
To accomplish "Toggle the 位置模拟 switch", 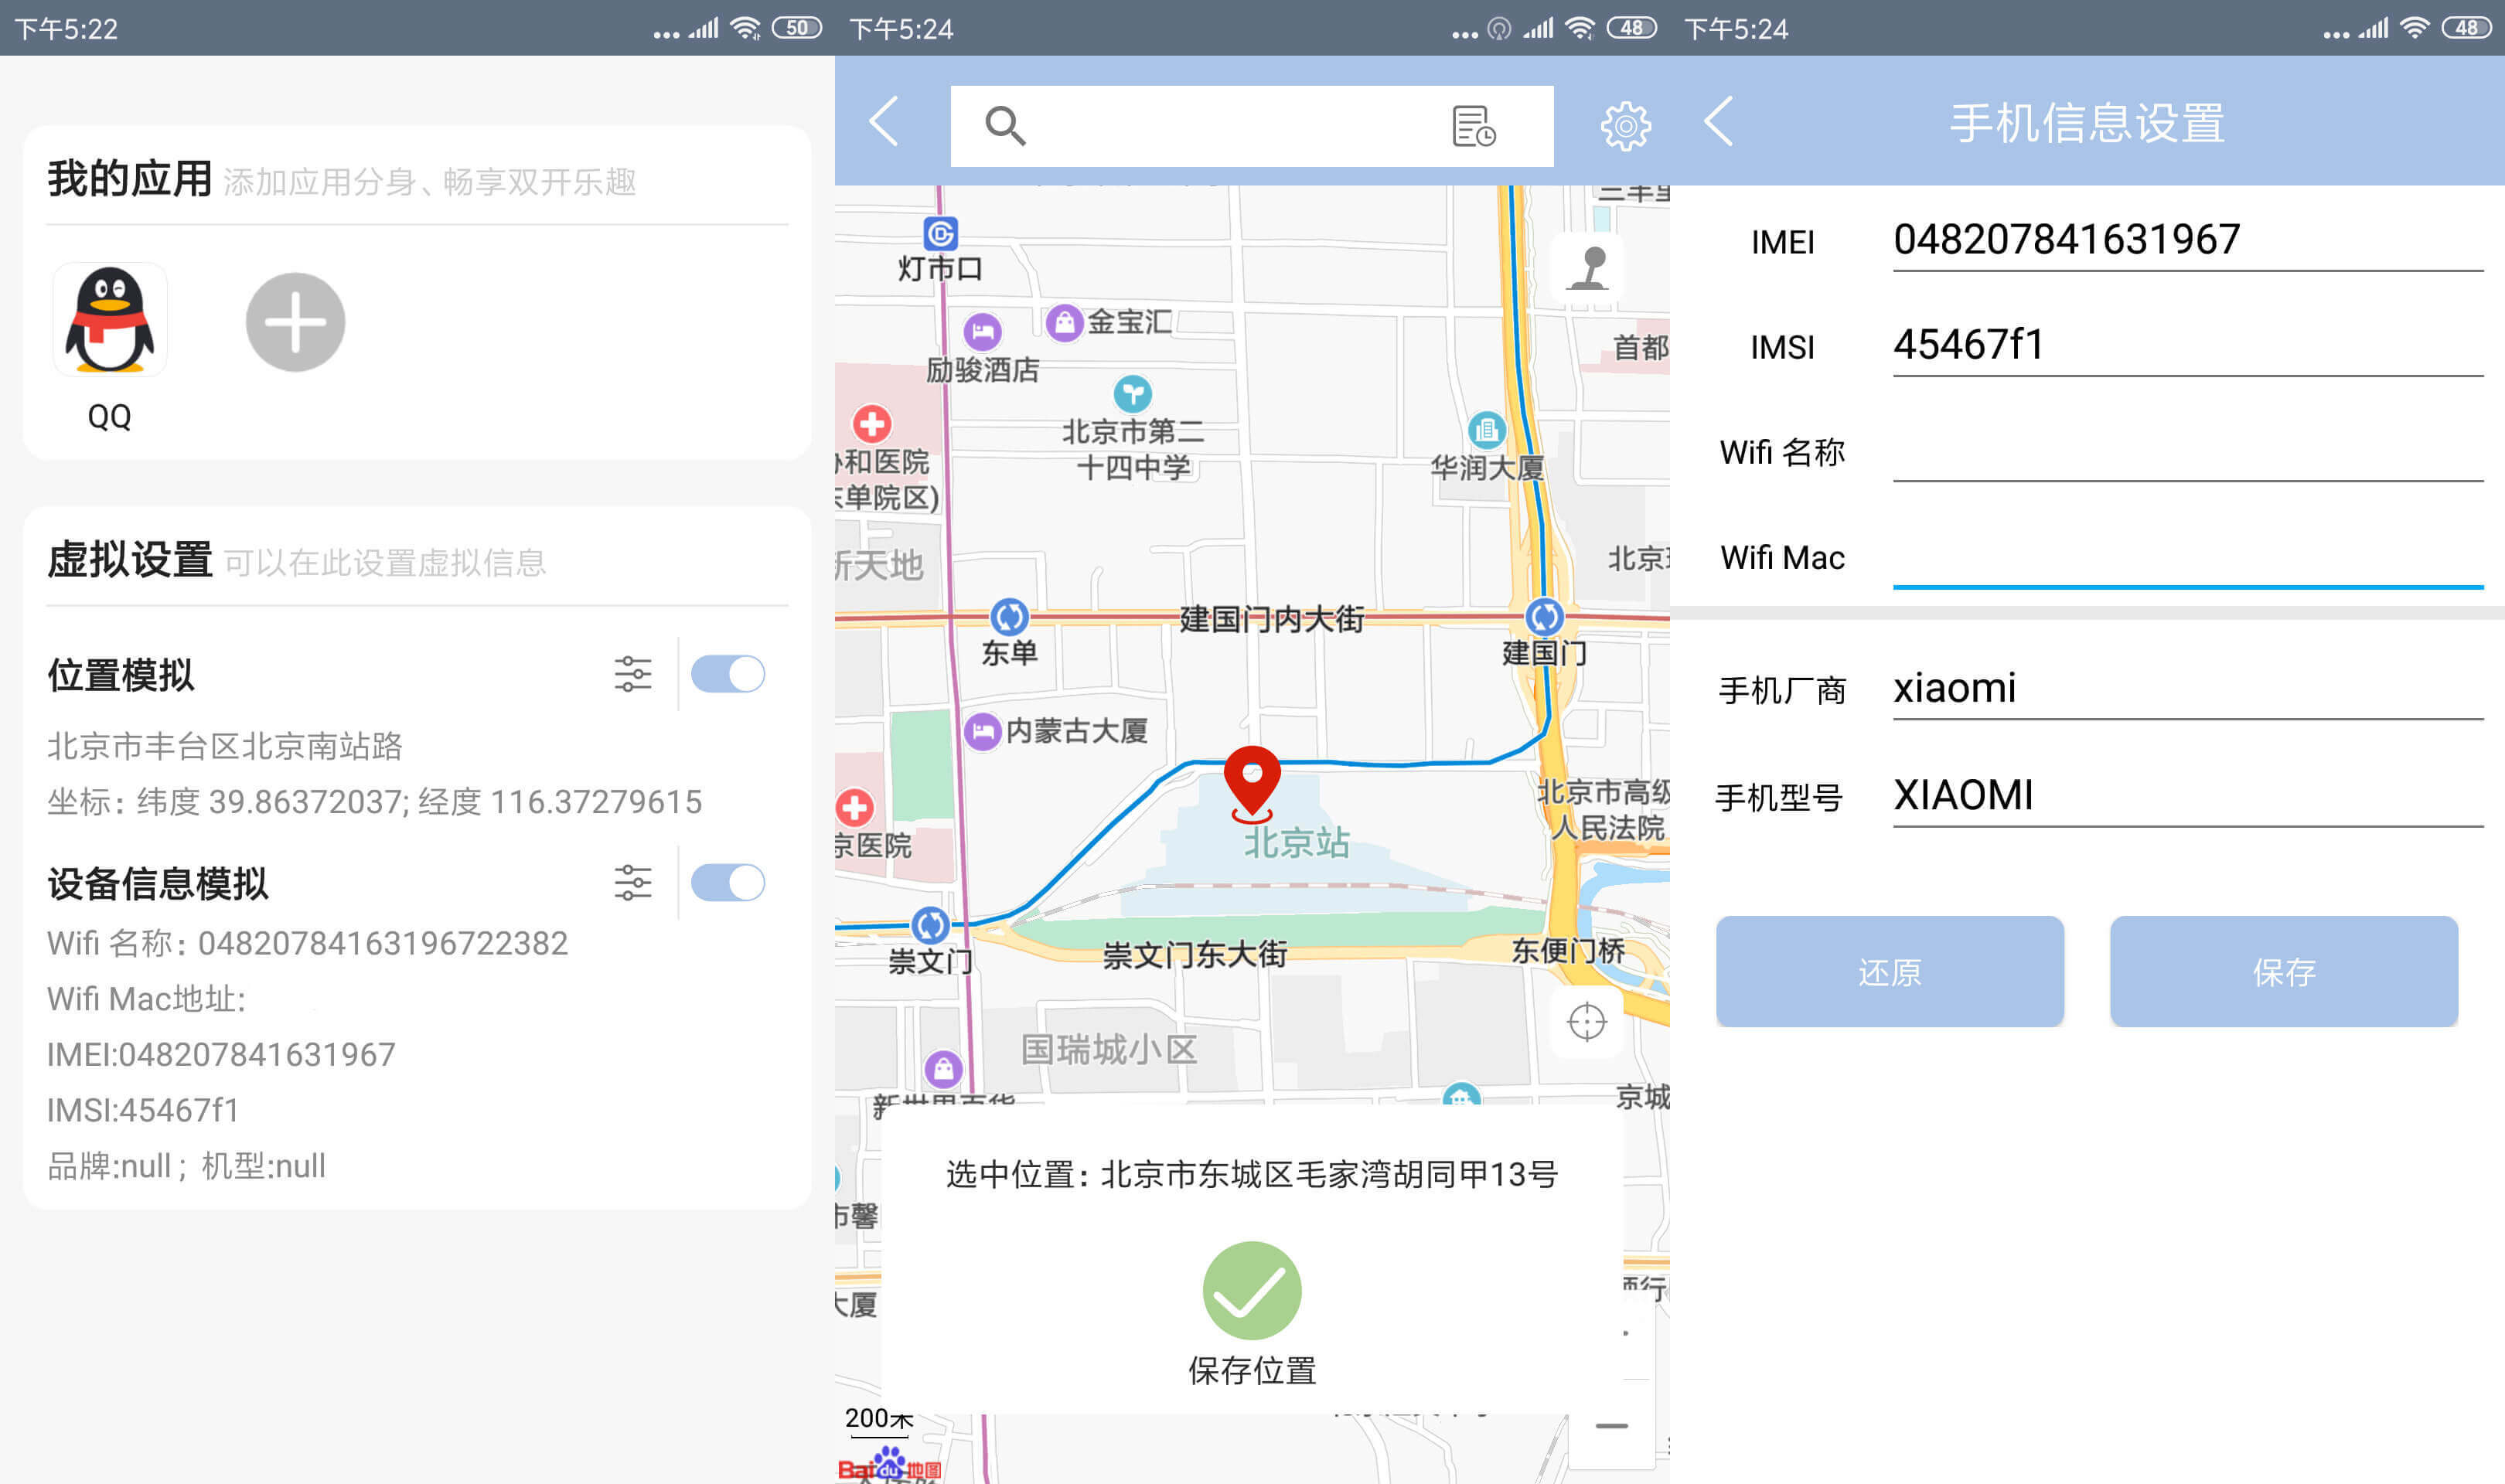I will (x=728, y=674).
